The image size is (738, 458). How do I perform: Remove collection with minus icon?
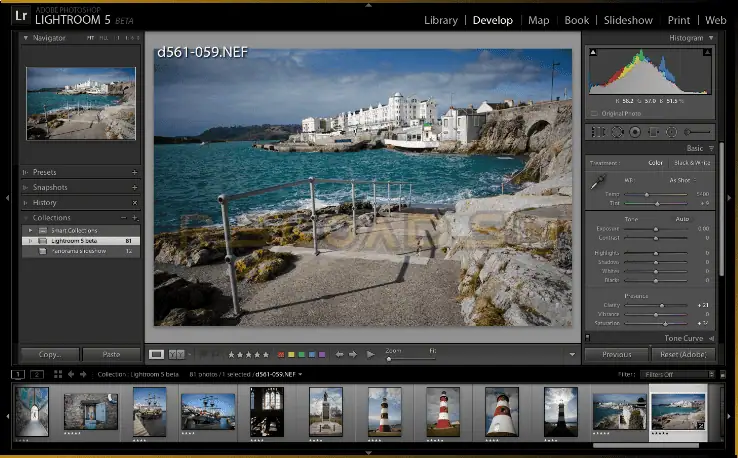[123, 217]
